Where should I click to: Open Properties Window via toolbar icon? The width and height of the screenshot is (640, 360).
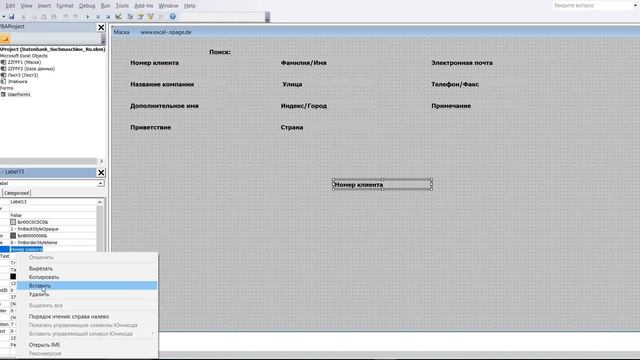tap(140, 17)
